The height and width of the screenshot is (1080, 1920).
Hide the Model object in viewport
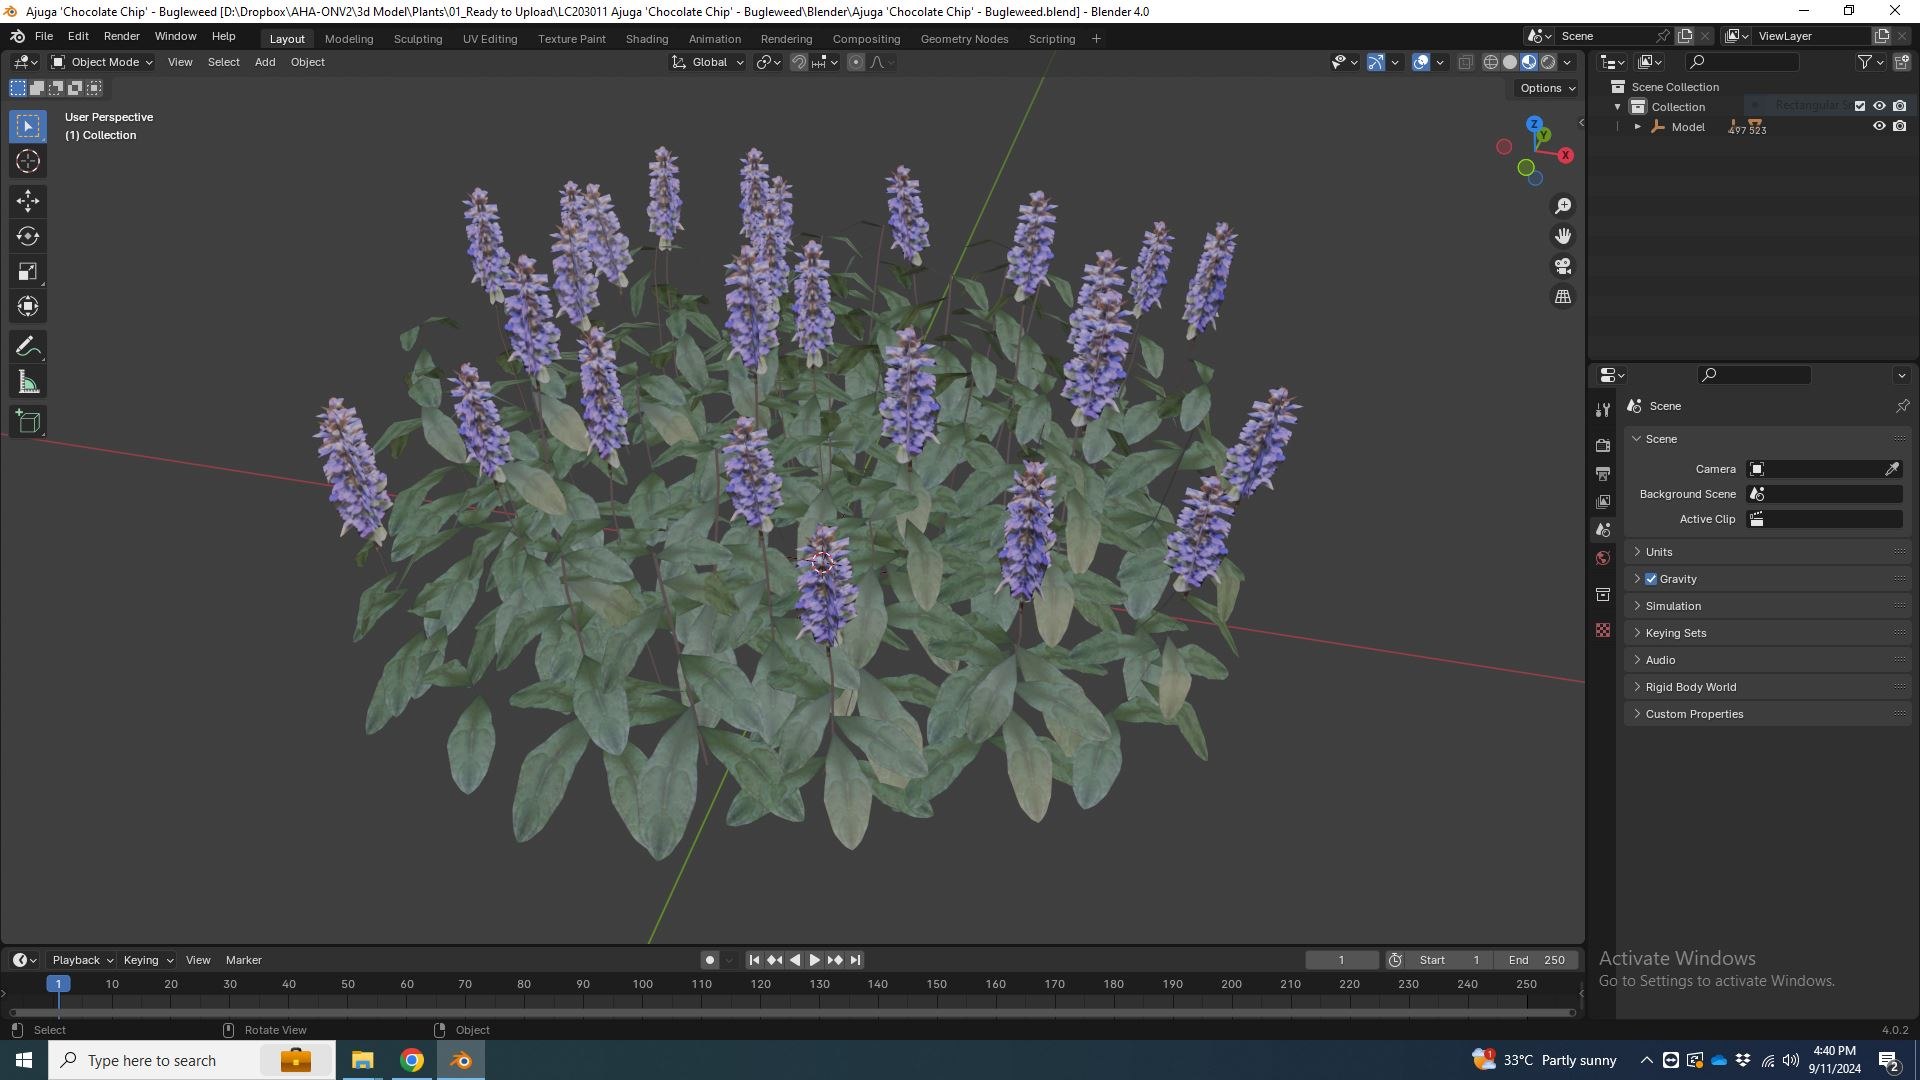click(x=1879, y=126)
